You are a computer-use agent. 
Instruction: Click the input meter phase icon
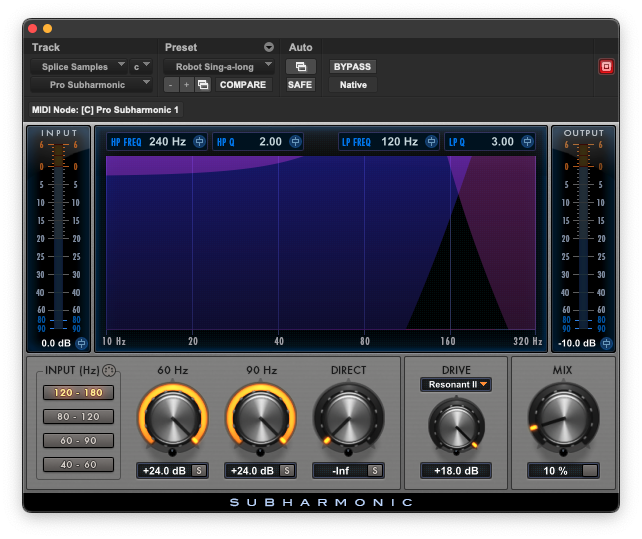[82, 343]
